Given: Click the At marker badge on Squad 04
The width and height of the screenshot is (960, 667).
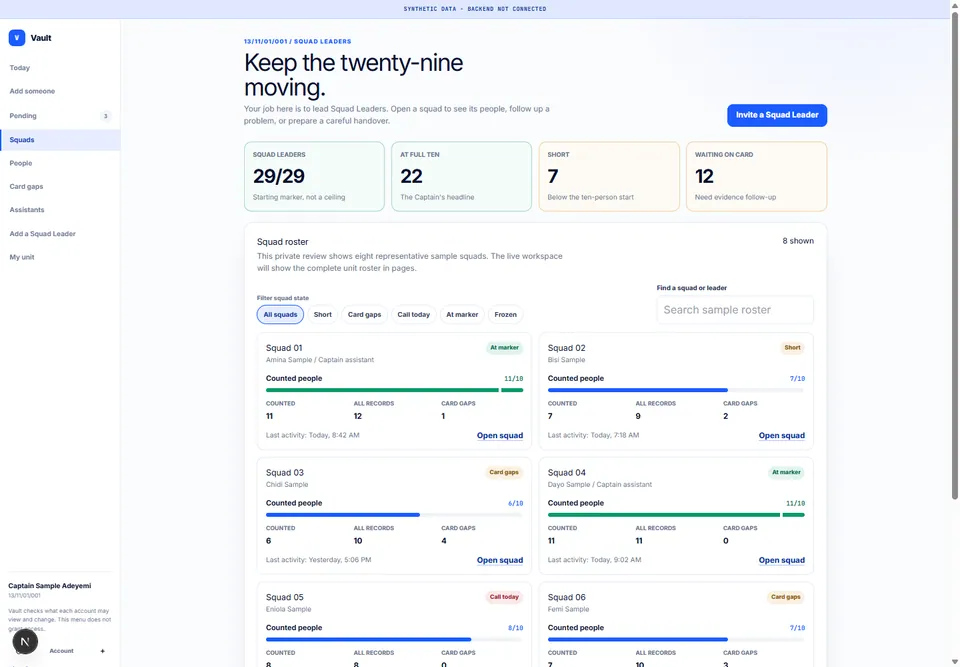Looking at the screenshot, I should pyautogui.click(x=786, y=472).
